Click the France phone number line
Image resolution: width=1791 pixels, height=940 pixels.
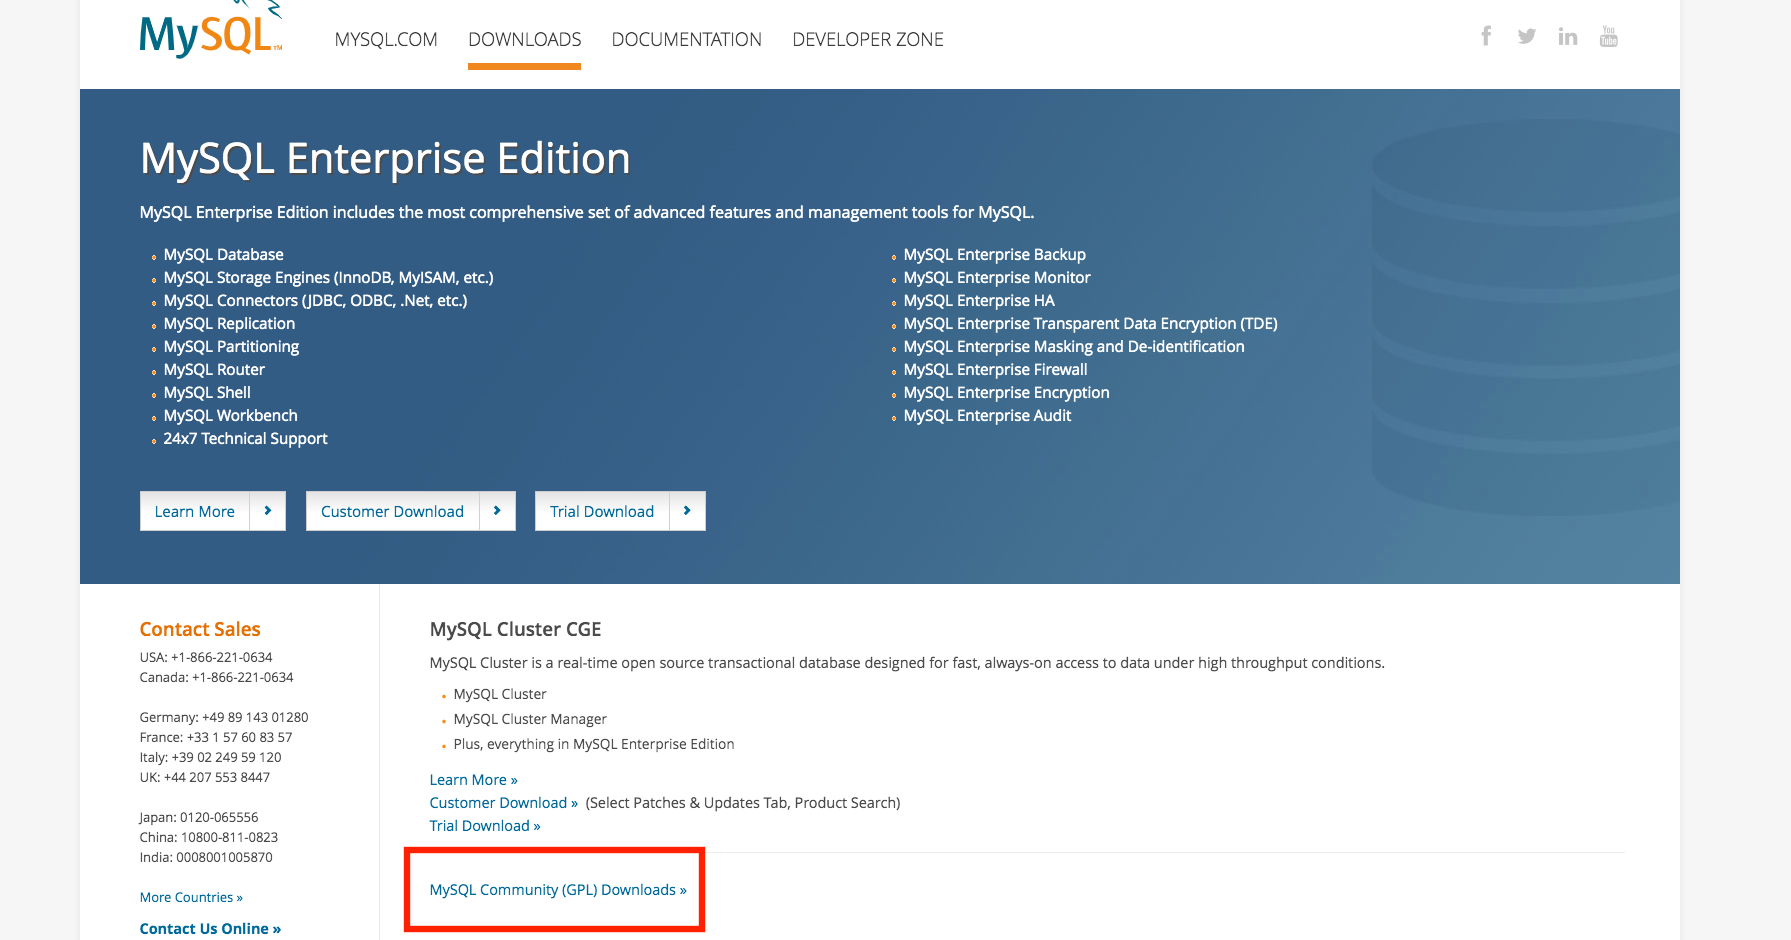[x=216, y=738]
